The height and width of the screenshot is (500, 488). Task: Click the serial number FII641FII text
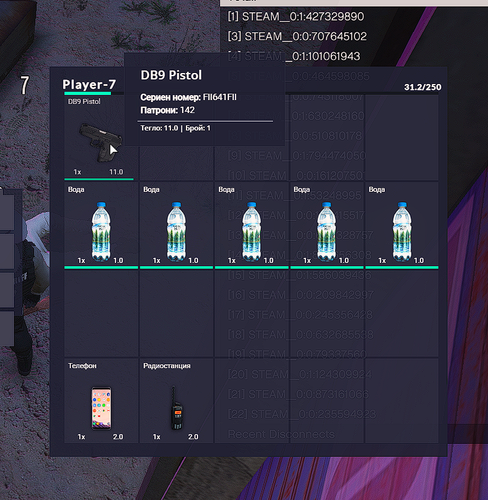click(x=220, y=97)
